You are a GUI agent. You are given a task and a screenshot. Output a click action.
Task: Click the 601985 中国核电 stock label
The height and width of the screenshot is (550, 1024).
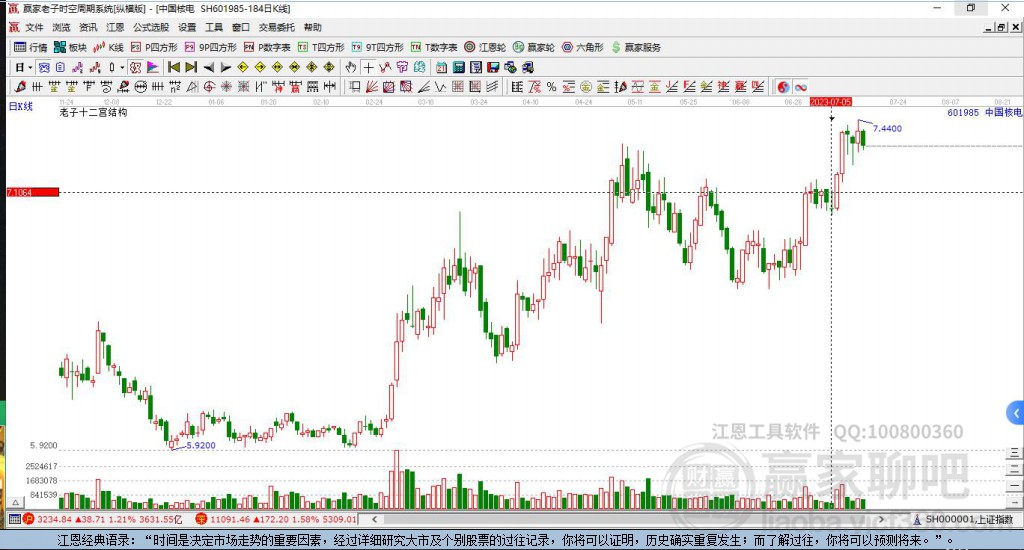tap(984, 112)
